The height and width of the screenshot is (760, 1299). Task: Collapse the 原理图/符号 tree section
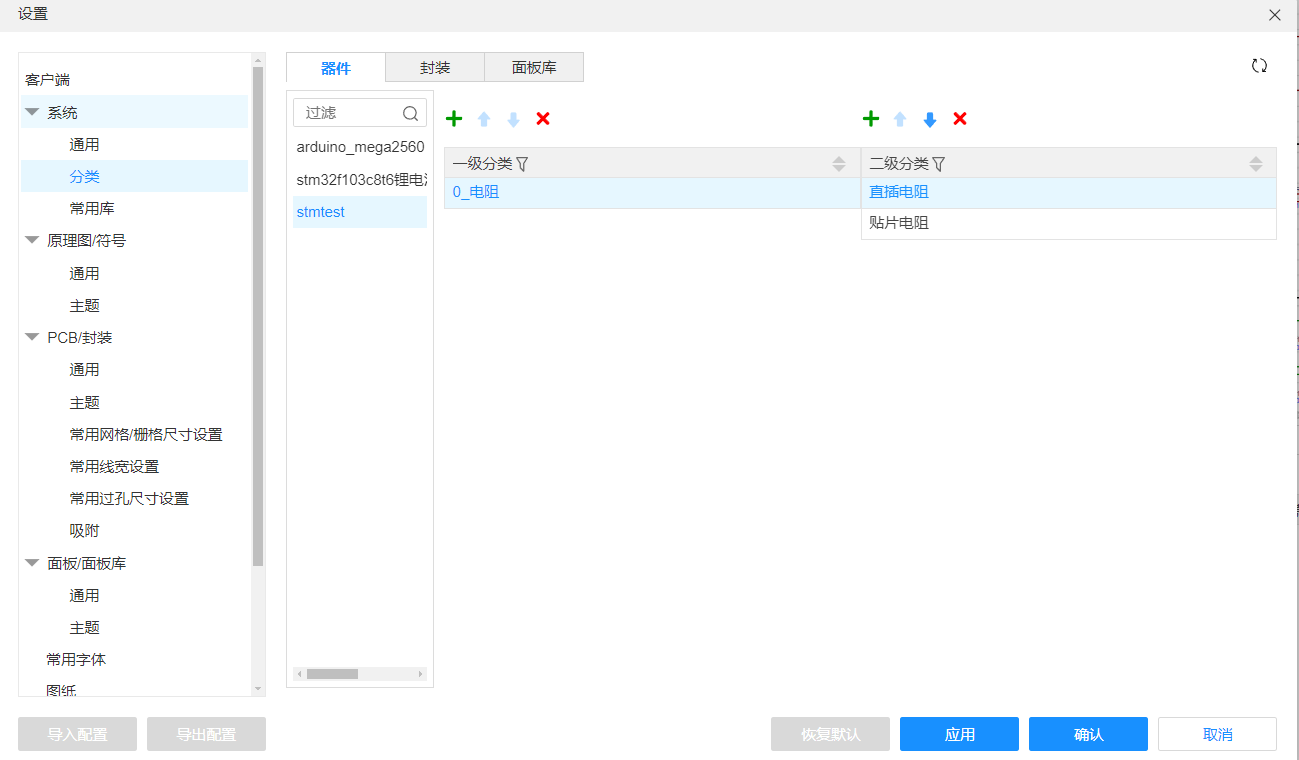32,241
